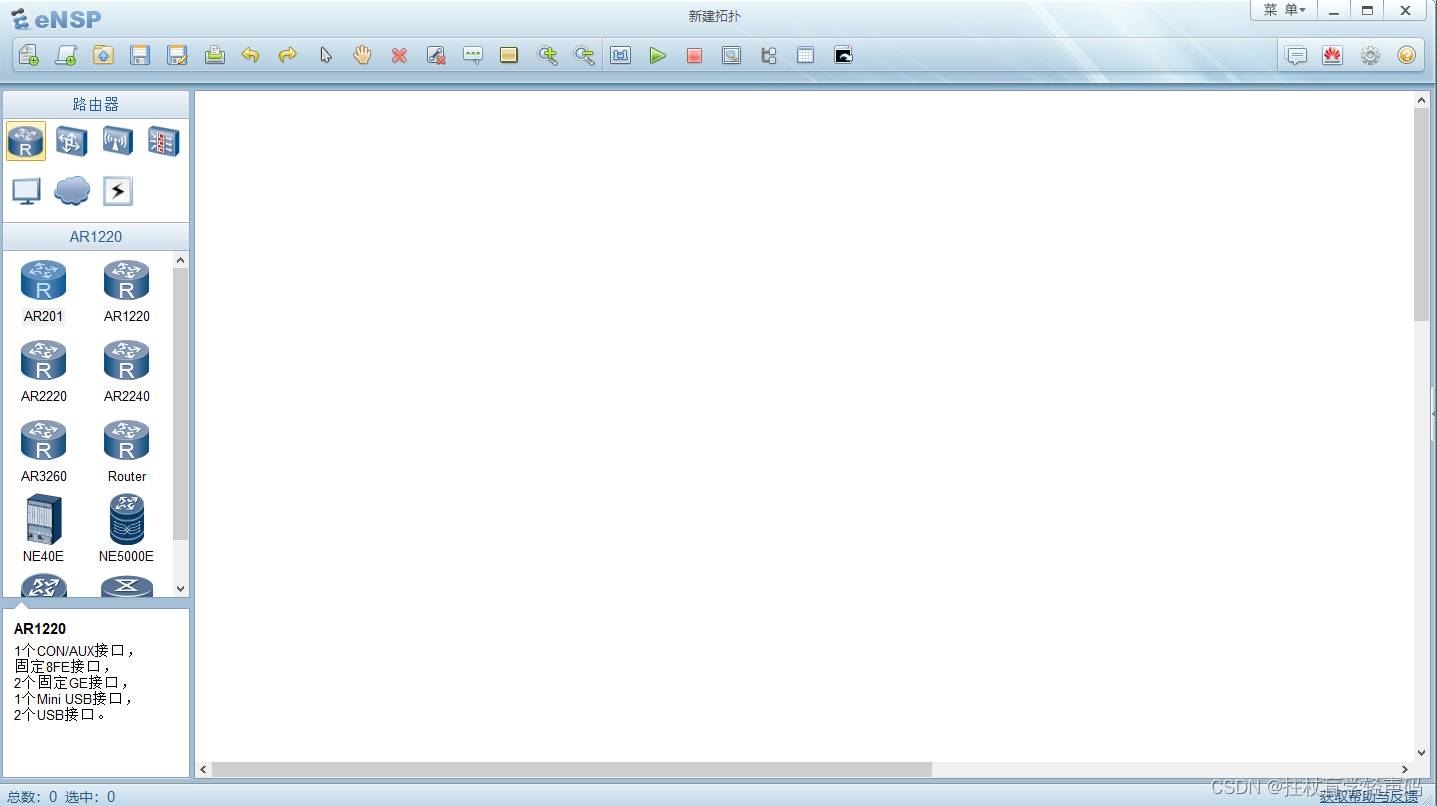Click the canvas horizontal scrollbar thumb
This screenshot has width=1437, height=806.
coord(572,770)
